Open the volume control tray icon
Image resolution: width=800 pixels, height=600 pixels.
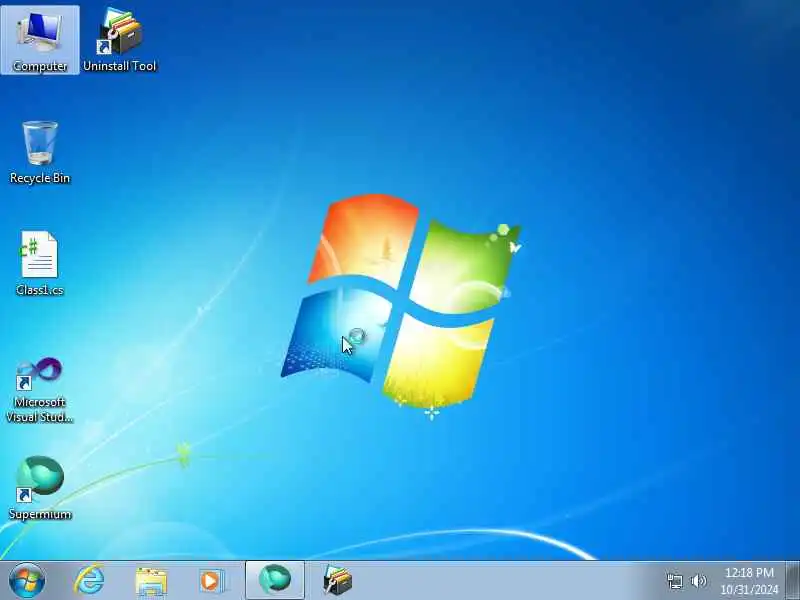[x=698, y=581]
